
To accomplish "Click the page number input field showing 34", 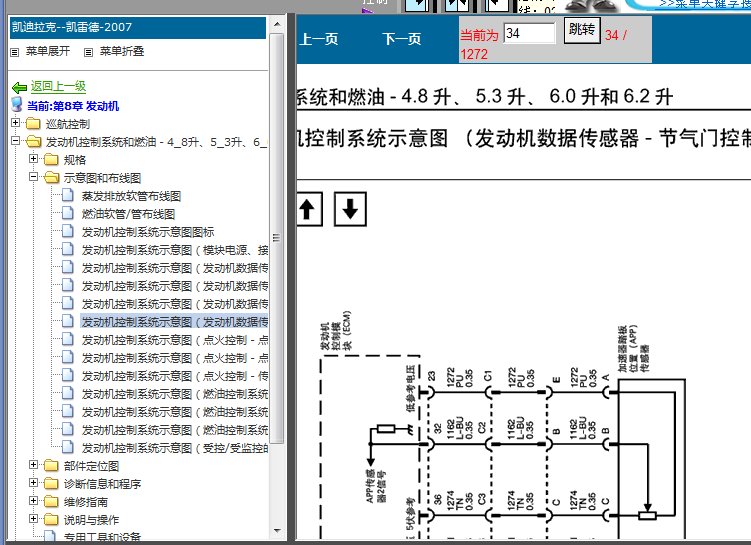I will (529, 33).
